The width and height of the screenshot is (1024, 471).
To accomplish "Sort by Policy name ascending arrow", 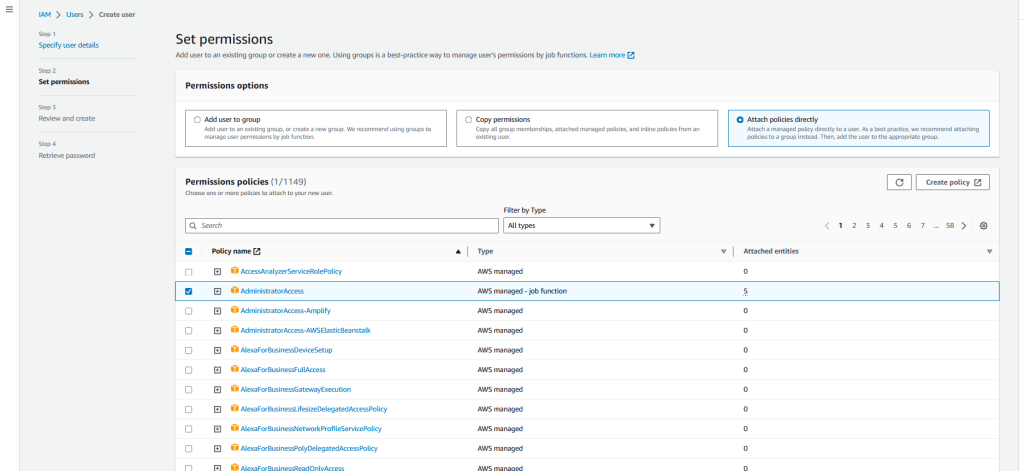I will pyautogui.click(x=458, y=252).
